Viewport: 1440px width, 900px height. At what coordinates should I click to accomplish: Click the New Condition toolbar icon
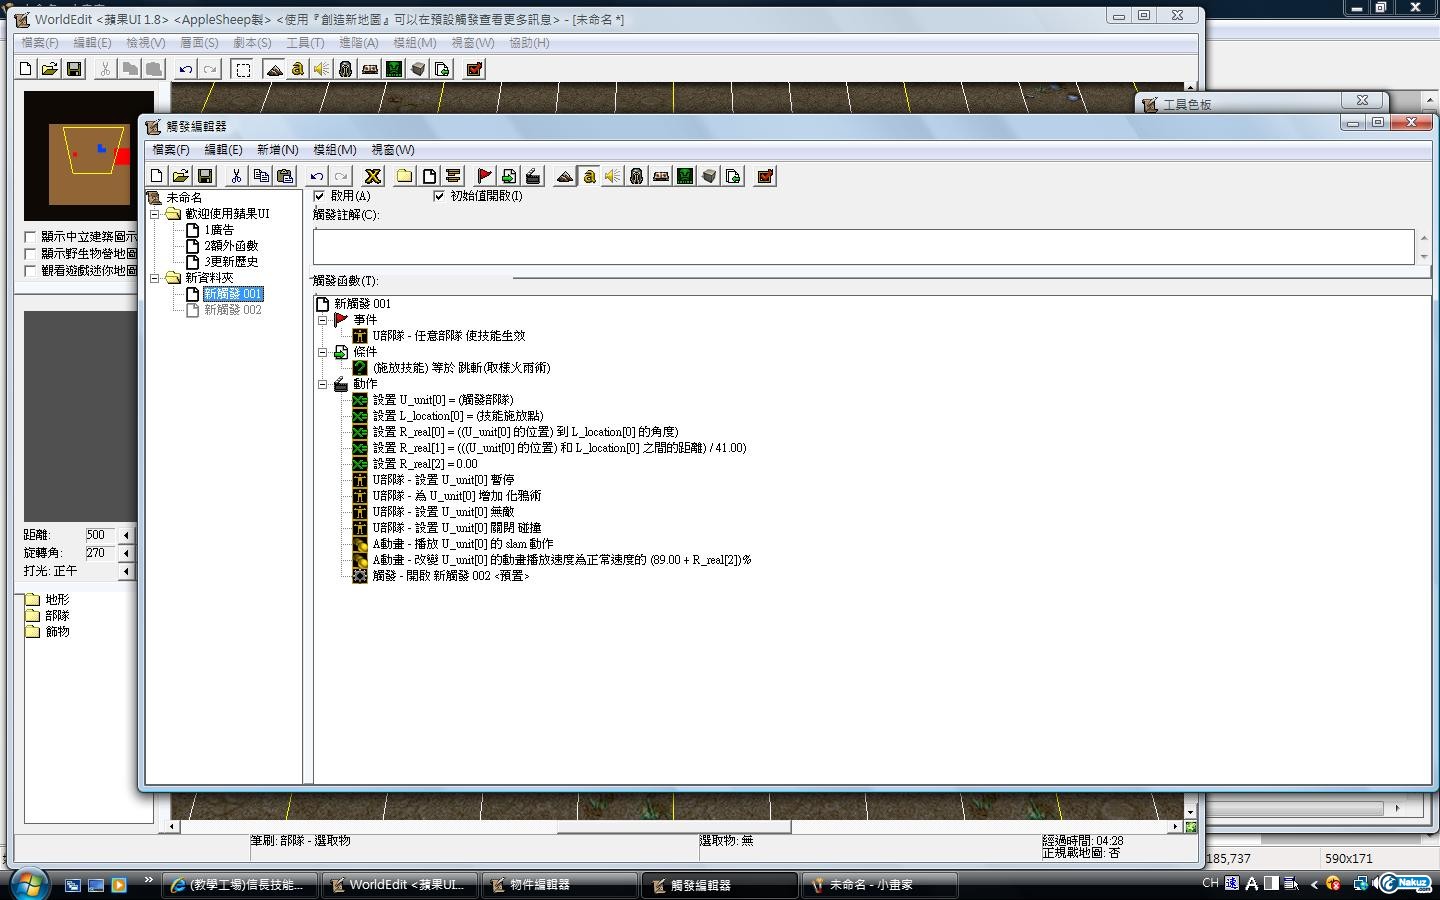(x=509, y=176)
